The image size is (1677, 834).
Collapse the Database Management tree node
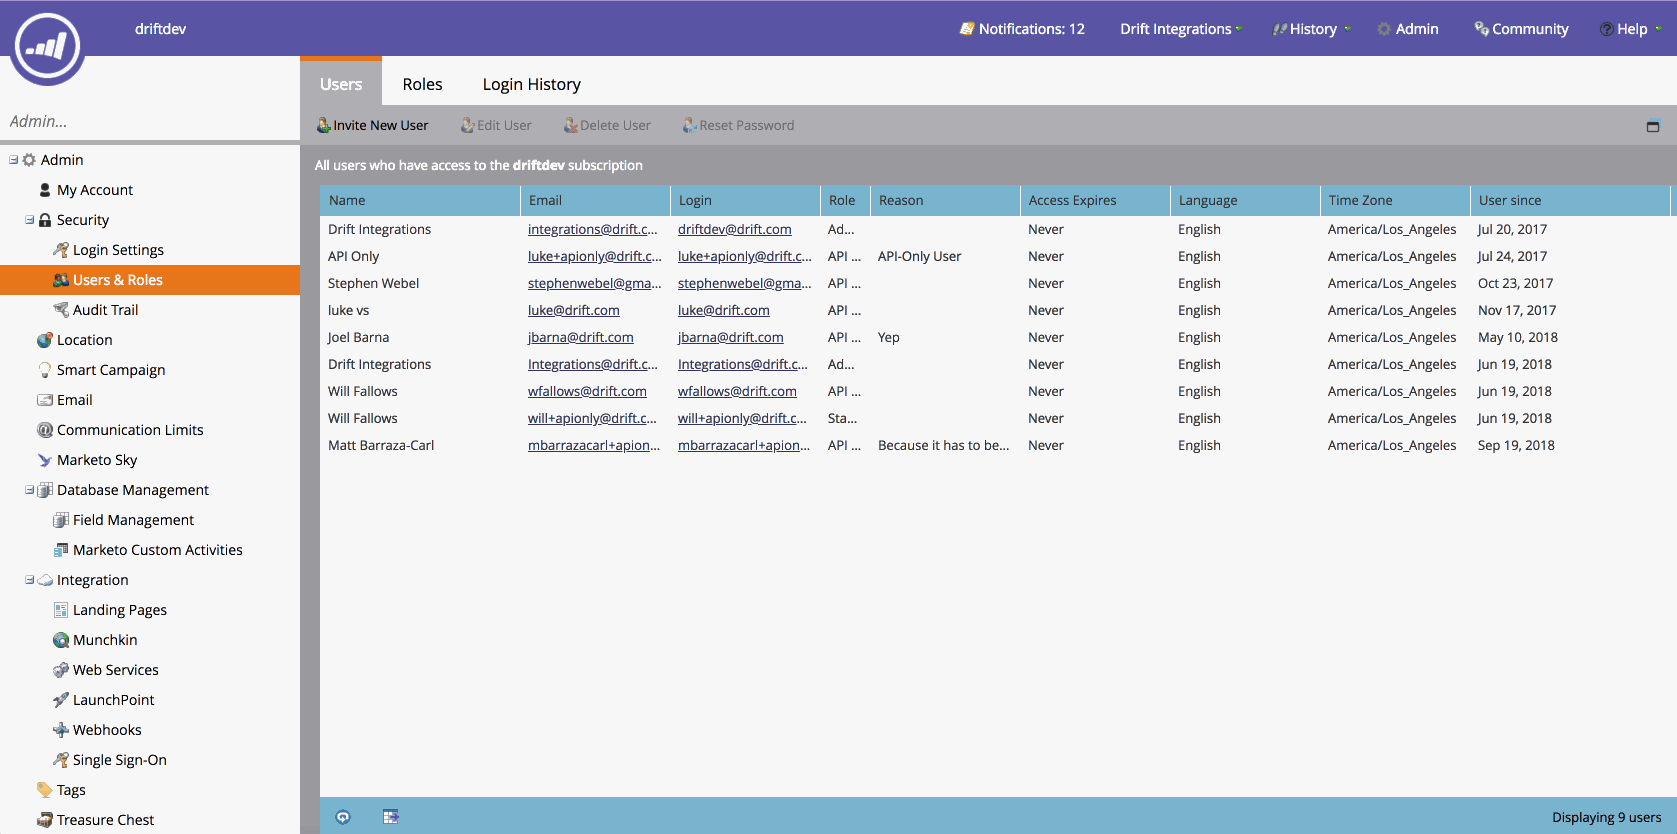point(30,490)
